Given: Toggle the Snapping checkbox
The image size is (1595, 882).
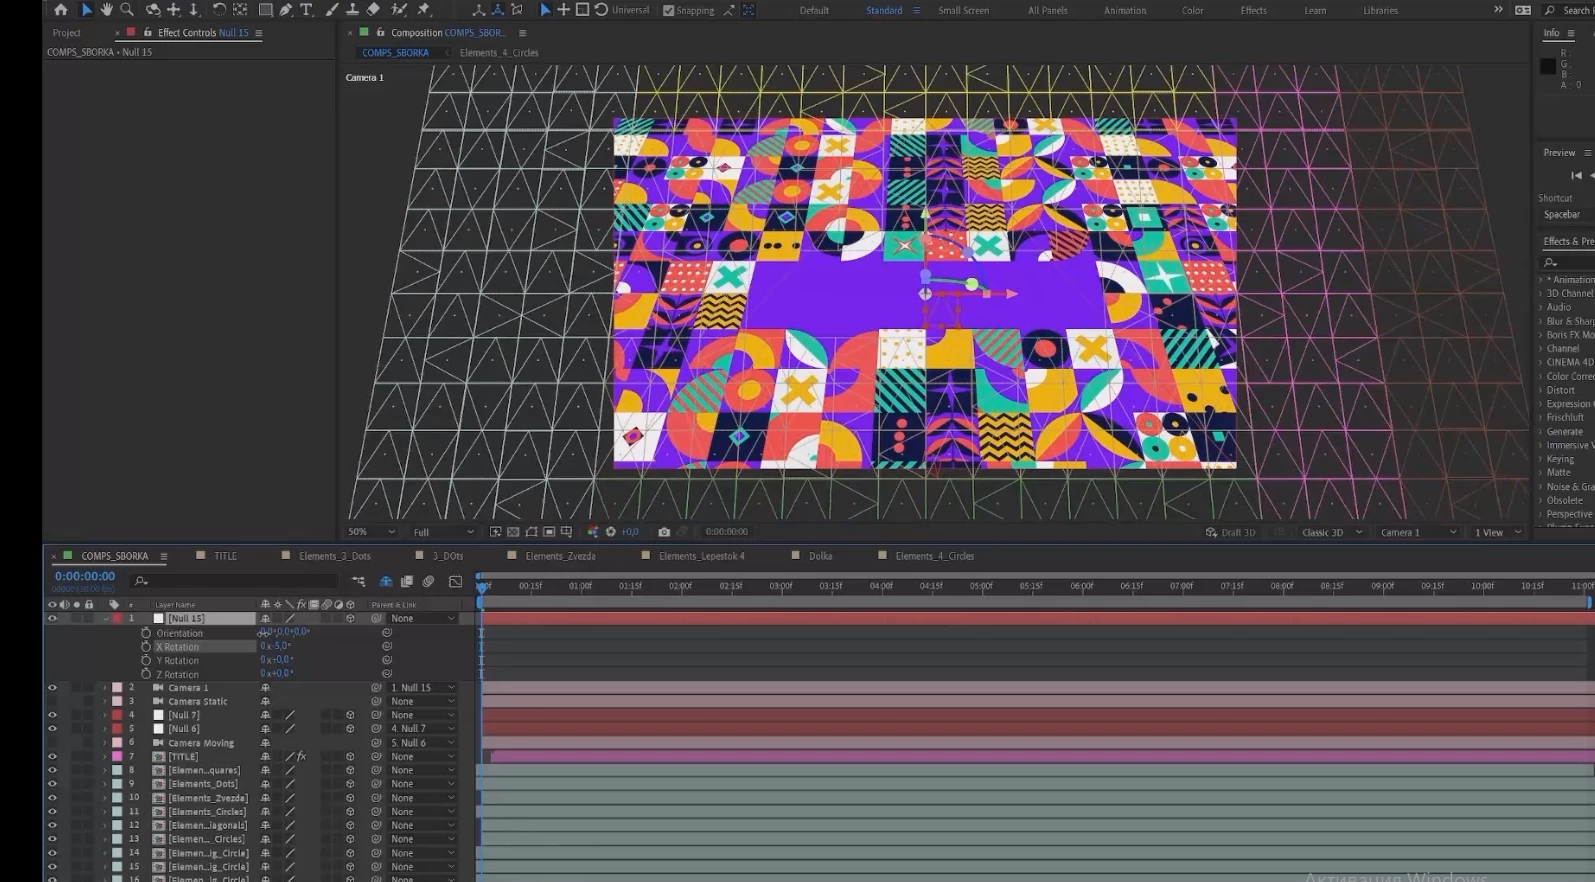Looking at the screenshot, I should 669,10.
